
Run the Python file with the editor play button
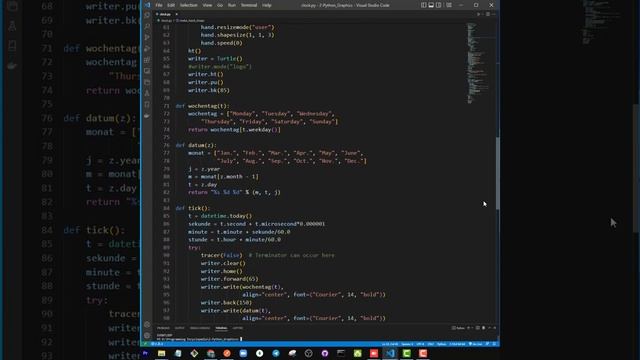(478, 14)
